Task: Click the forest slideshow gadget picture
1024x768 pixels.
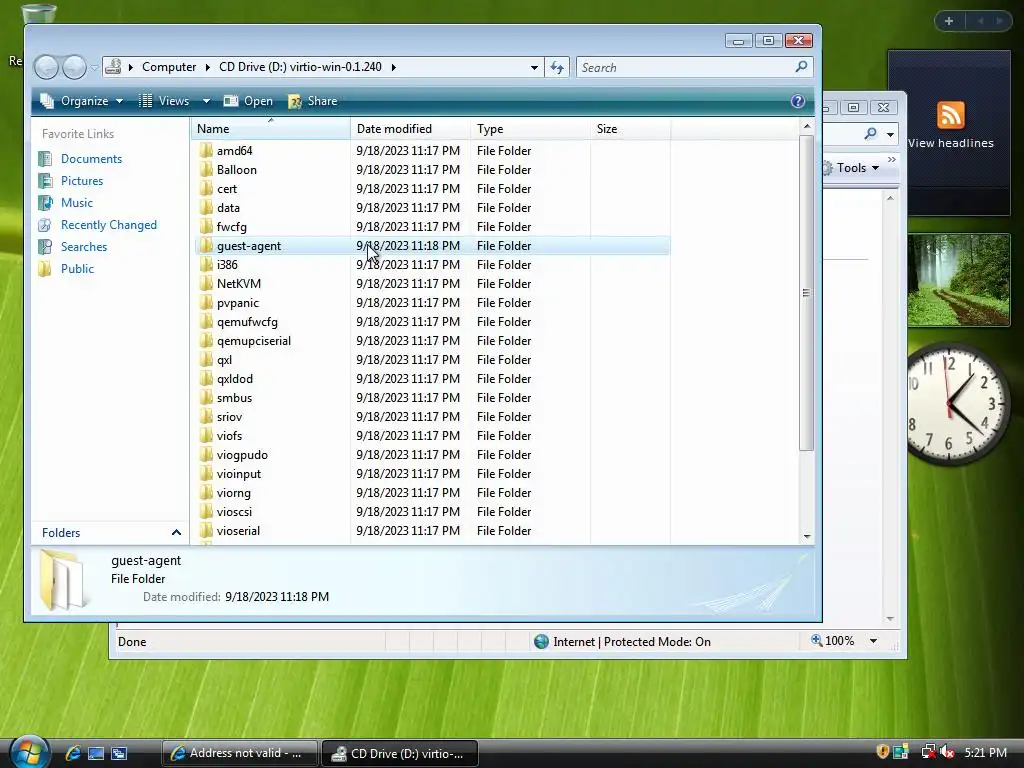Action: pyautogui.click(x=959, y=280)
